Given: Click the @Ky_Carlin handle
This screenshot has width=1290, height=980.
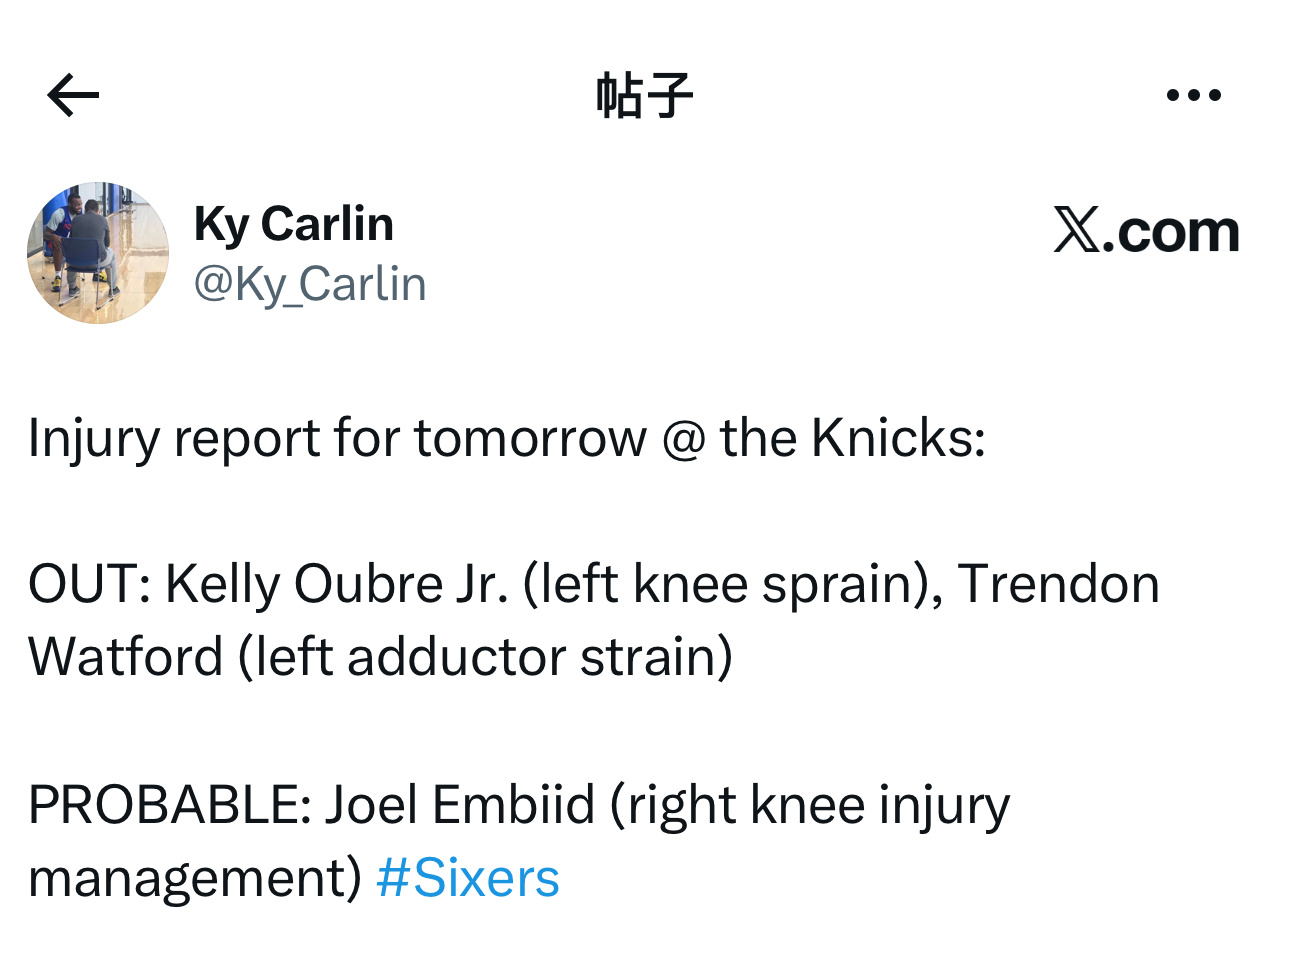Looking at the screenshot, I should [310, 284].
